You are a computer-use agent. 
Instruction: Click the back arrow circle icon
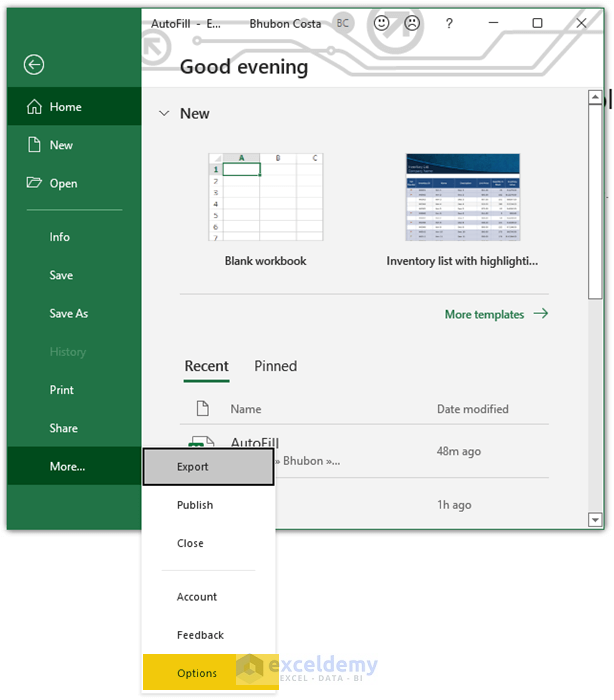click(34, 65)
